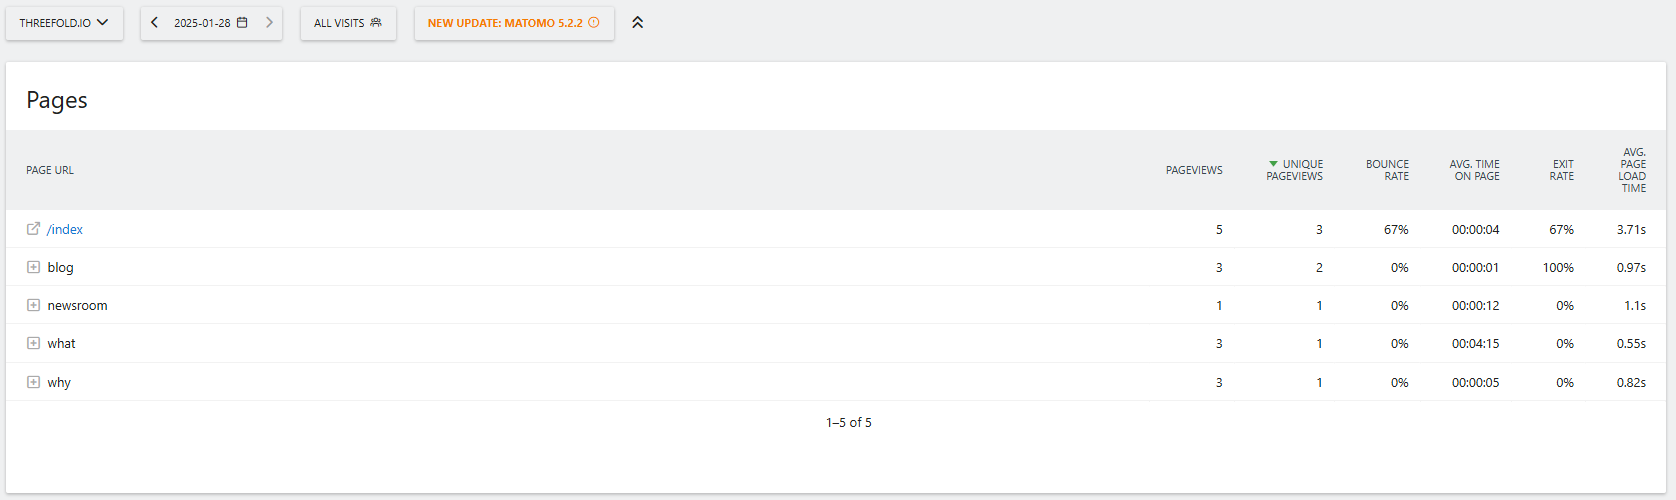Sort by Avg. Time on Page column

1475,170
